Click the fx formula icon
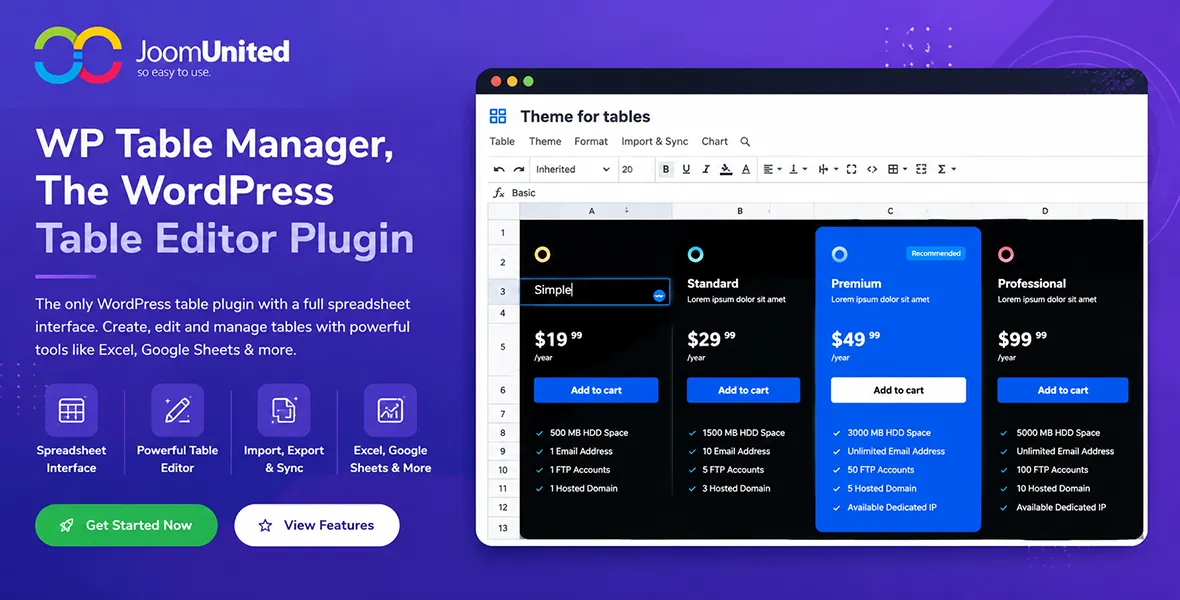This screenshot has width=1180, height=600. point(498,193)
